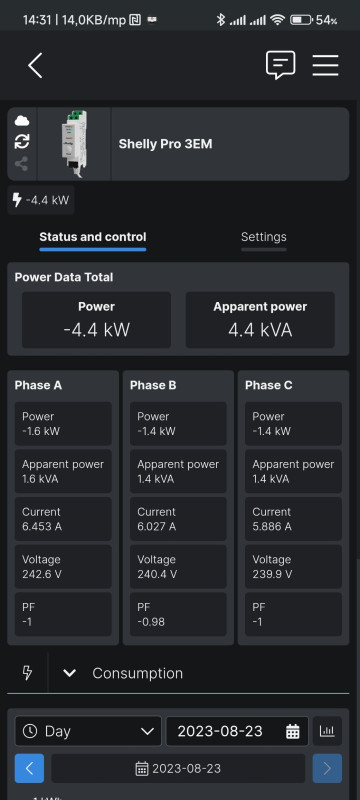Tap the lightning bolt beside Consumption
The image size is (360, 800).
(28, 672)
